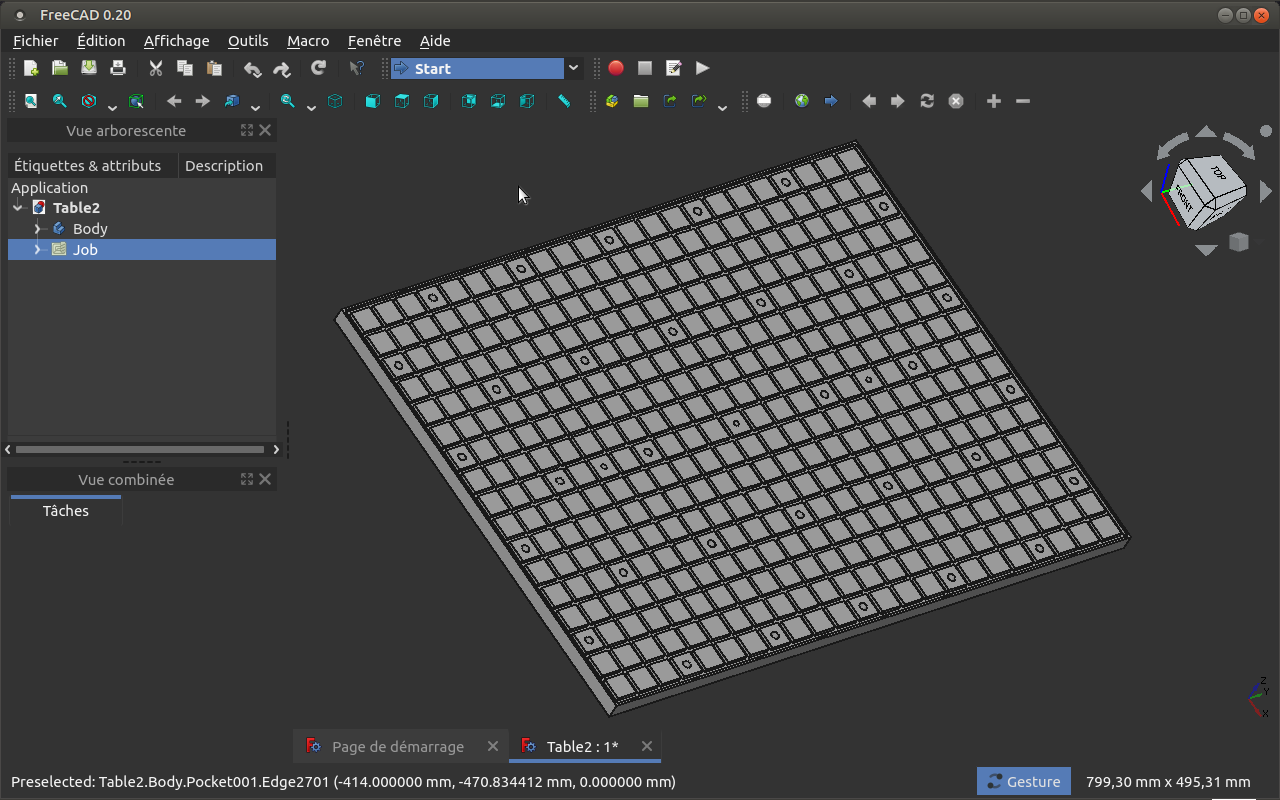This screenshot has height=800, width=1280.
Task: Toggle the draw style no-entry icon
Action: click(89, 101)
